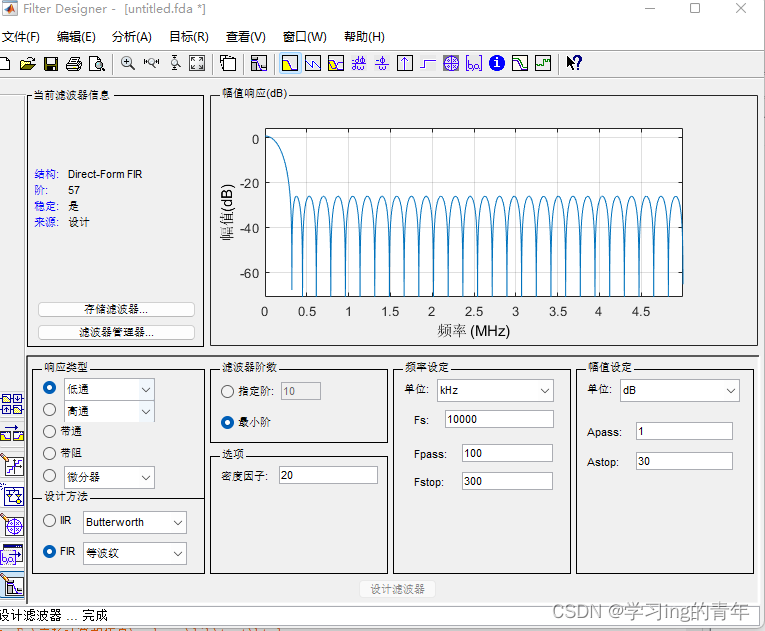Viewport: 765px width, 631px height.
Task: Save the current filter session
Action: coord(51,63)
